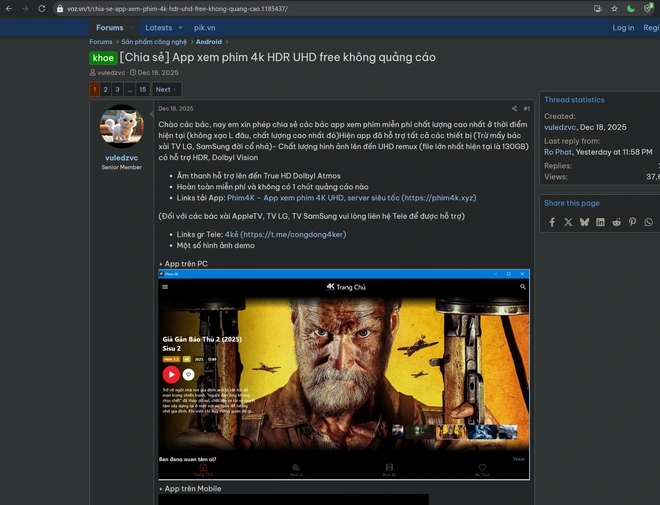Click the 'App trên PC' label
Viewport: 660px width, 505px height.
[186, 264]
